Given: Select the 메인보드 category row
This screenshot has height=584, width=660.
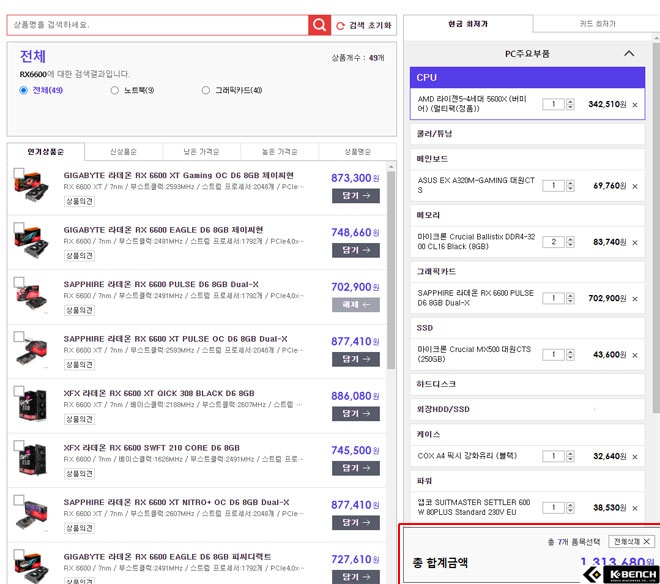Looking at the screenshot, I should click(x=527, y=159).
